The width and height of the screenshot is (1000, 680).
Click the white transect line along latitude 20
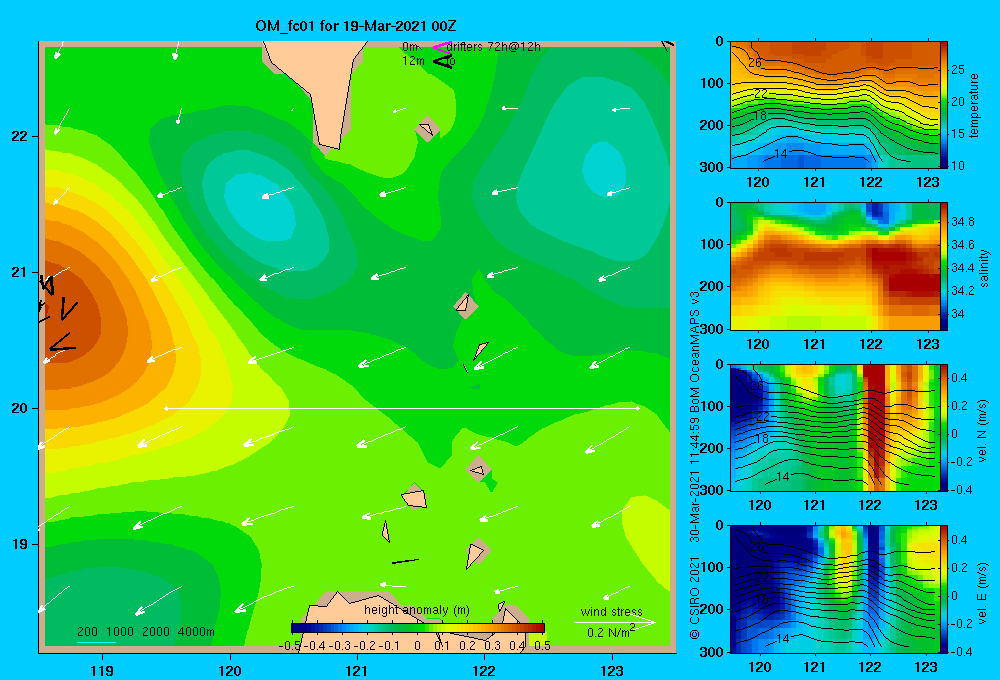pos(402,408)
